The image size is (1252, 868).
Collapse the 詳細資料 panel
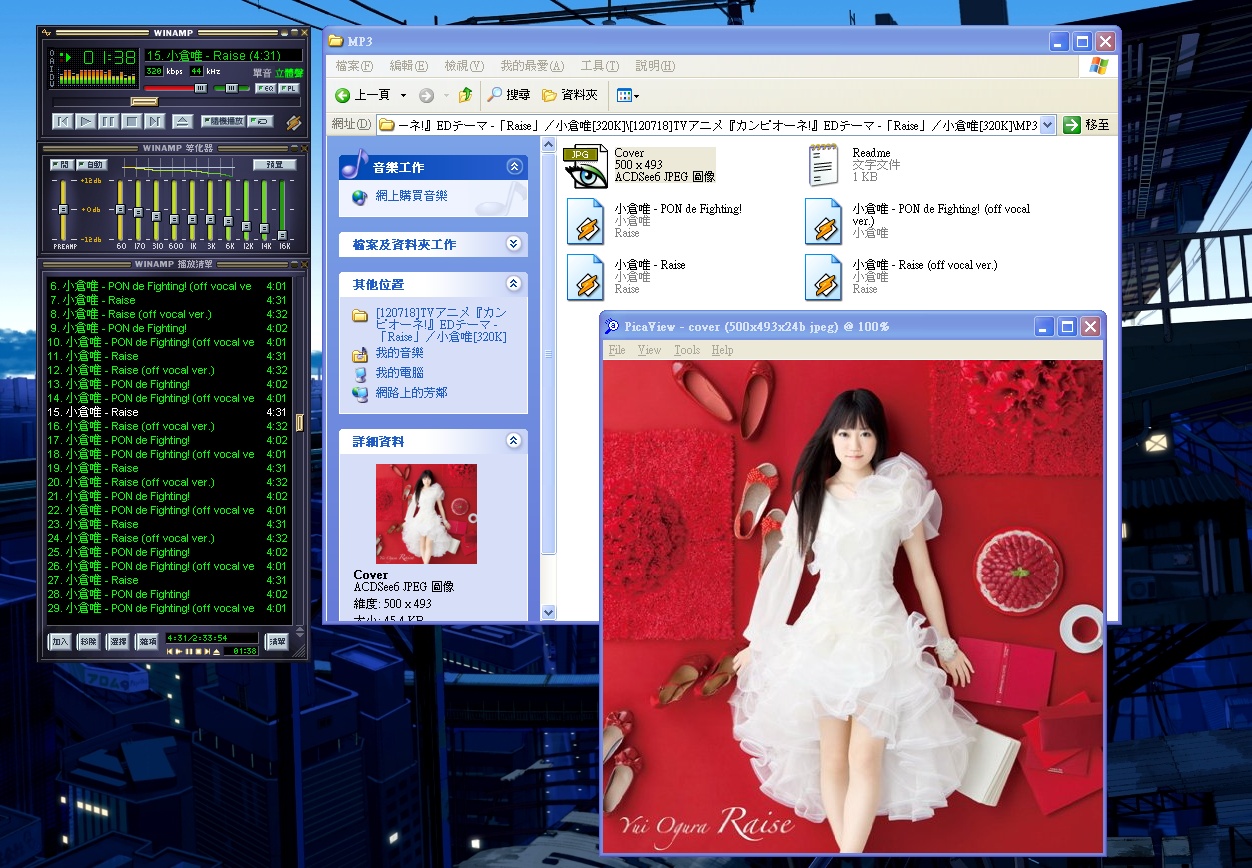[x=514, y=441]
